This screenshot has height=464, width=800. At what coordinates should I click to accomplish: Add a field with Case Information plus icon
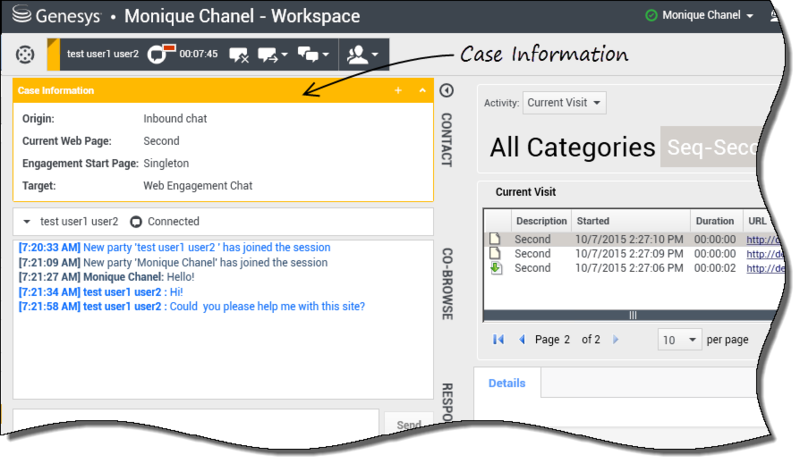click(398, 90)
